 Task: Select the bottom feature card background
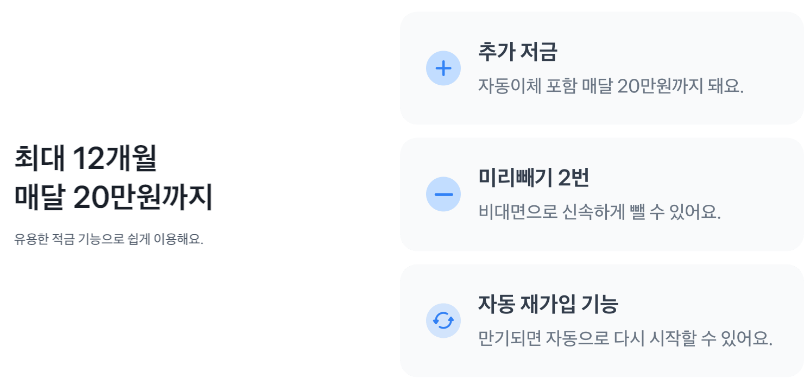(602, 321)
